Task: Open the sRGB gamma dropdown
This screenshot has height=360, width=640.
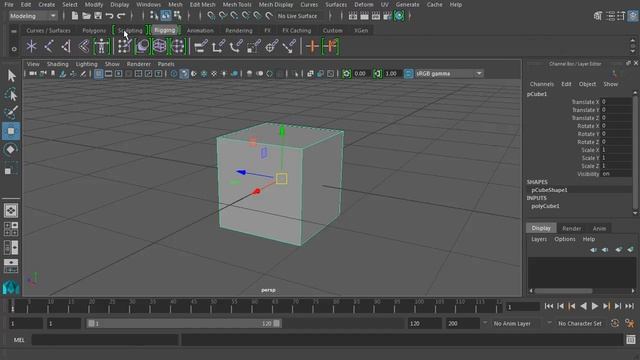Action: tap(449, 73)
